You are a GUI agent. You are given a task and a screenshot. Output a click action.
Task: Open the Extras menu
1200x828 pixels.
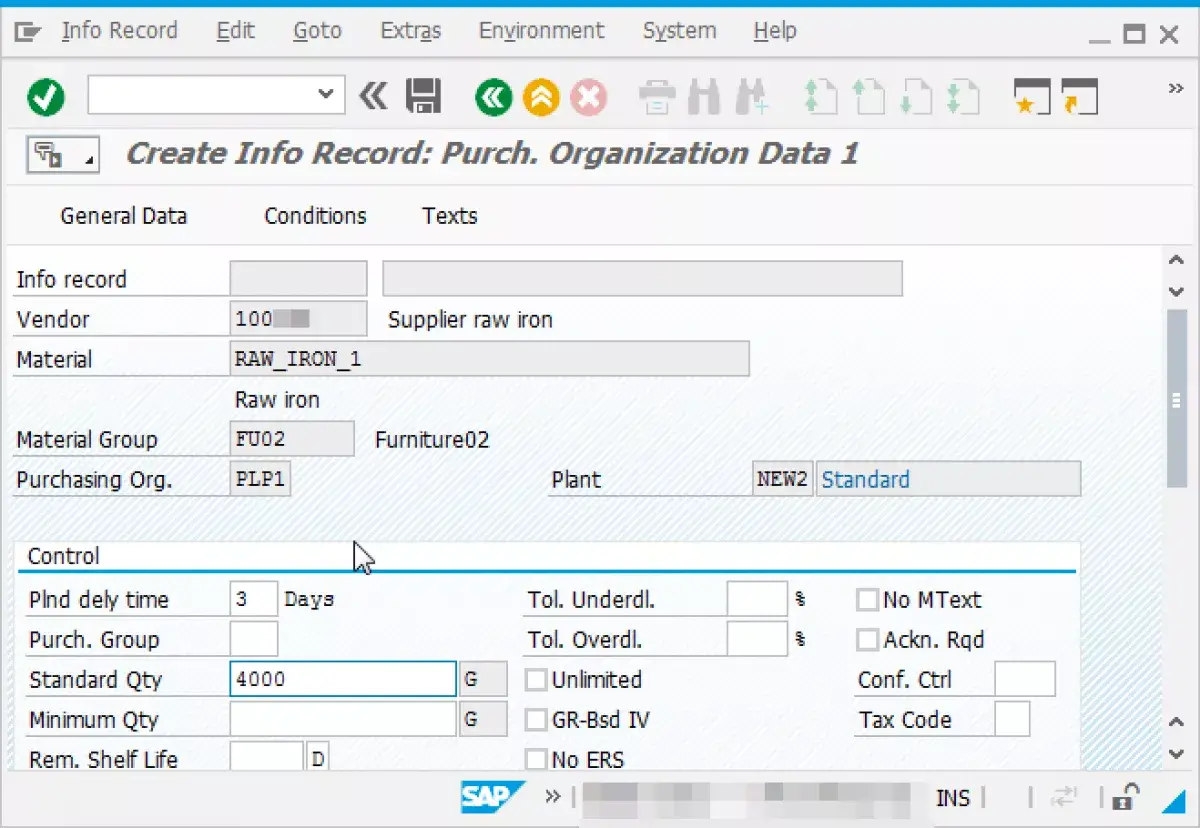(411, 31)
